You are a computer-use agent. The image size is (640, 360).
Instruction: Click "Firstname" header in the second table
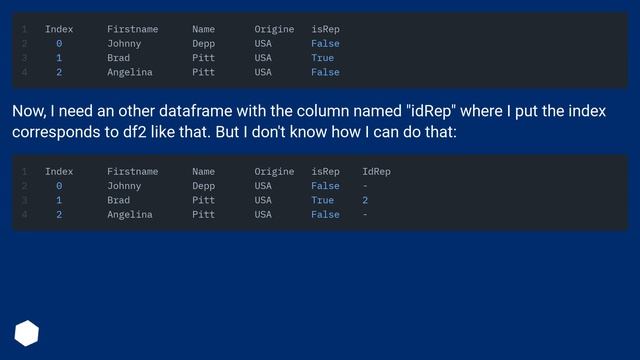click(x=133, y=172)
